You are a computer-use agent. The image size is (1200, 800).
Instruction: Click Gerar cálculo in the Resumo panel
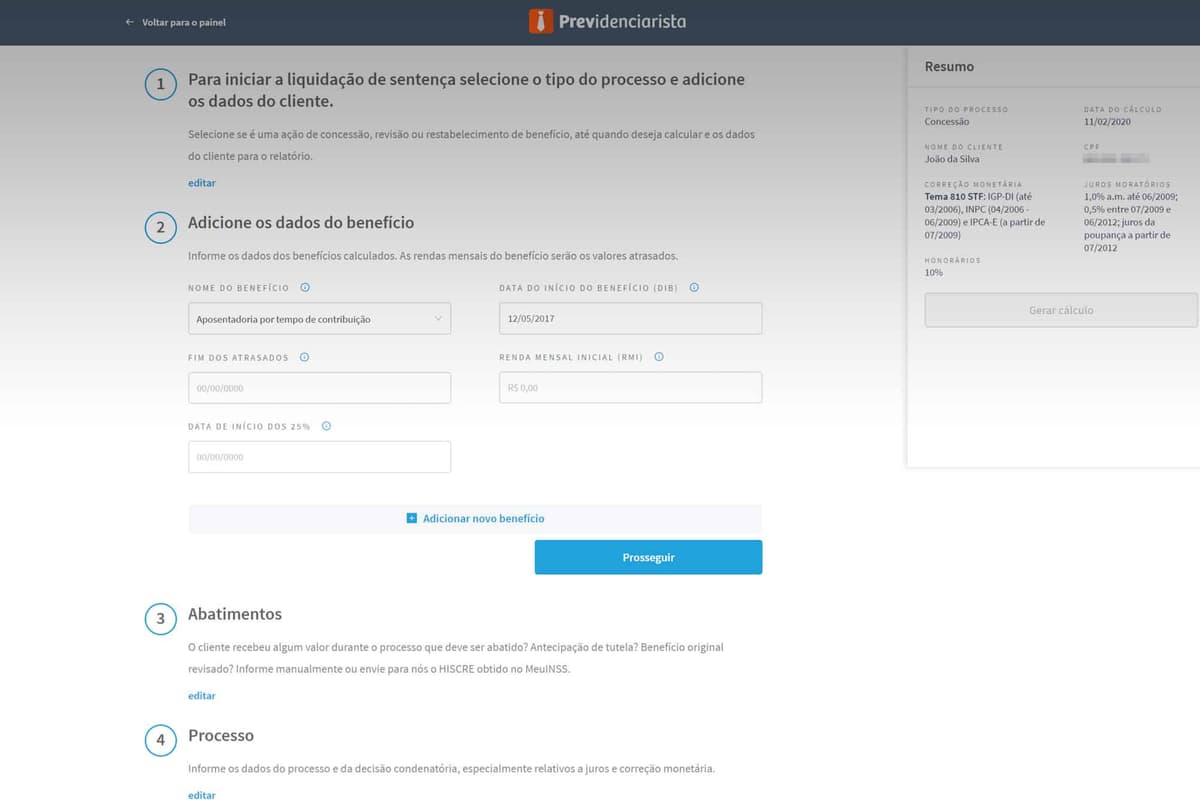pos(1060,310)
